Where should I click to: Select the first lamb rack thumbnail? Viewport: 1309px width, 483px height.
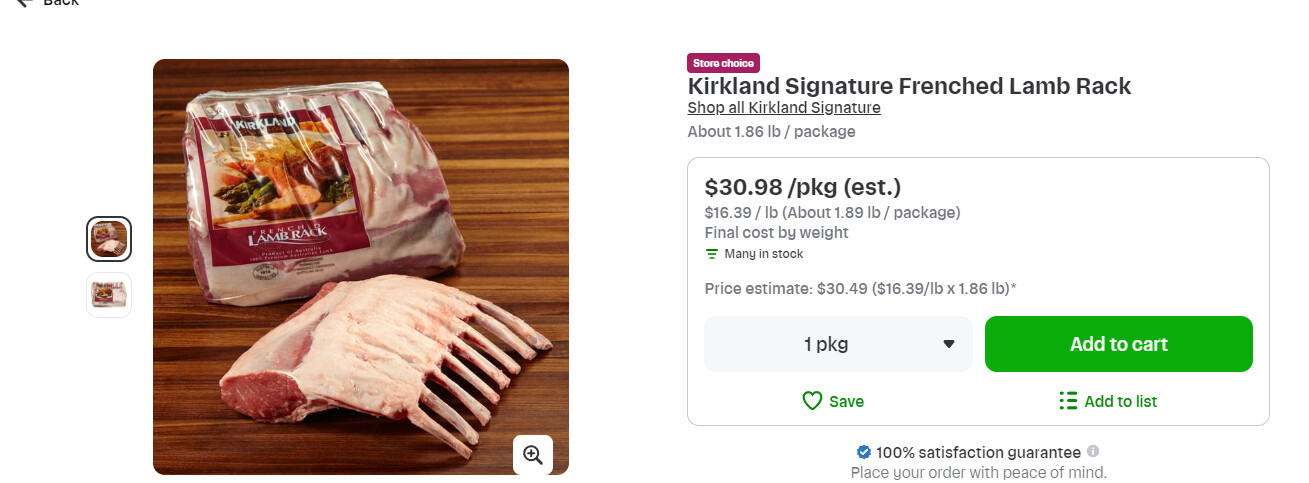[x=109, y=239]
